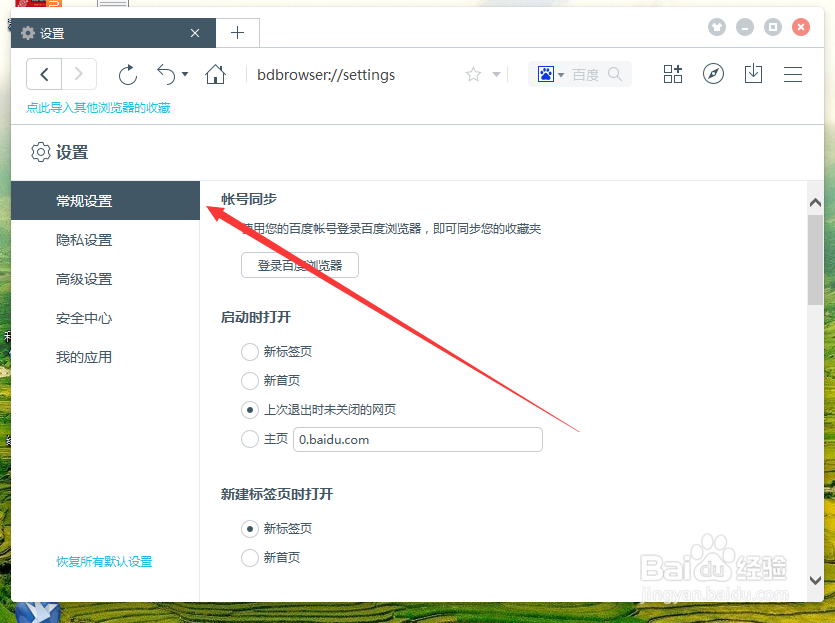Click the homepage URL field 0.baidu.com
Screen dimensions: 835x623
click(x=418, y=439)
